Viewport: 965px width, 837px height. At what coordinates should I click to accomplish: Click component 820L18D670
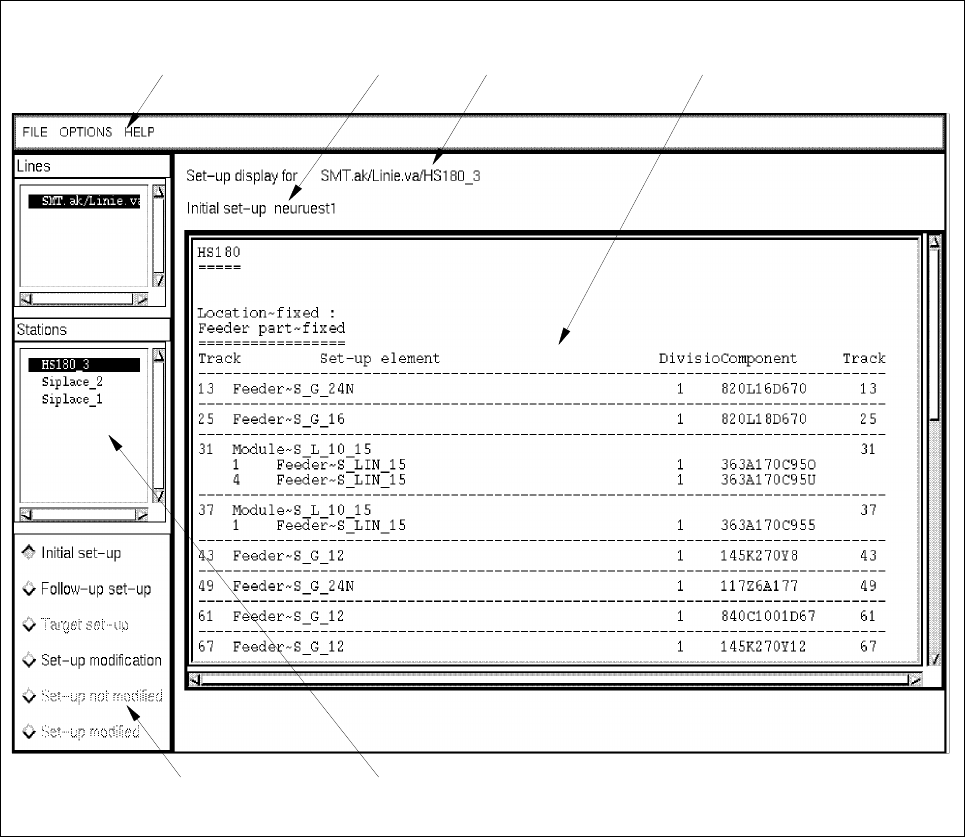point(764,419)
